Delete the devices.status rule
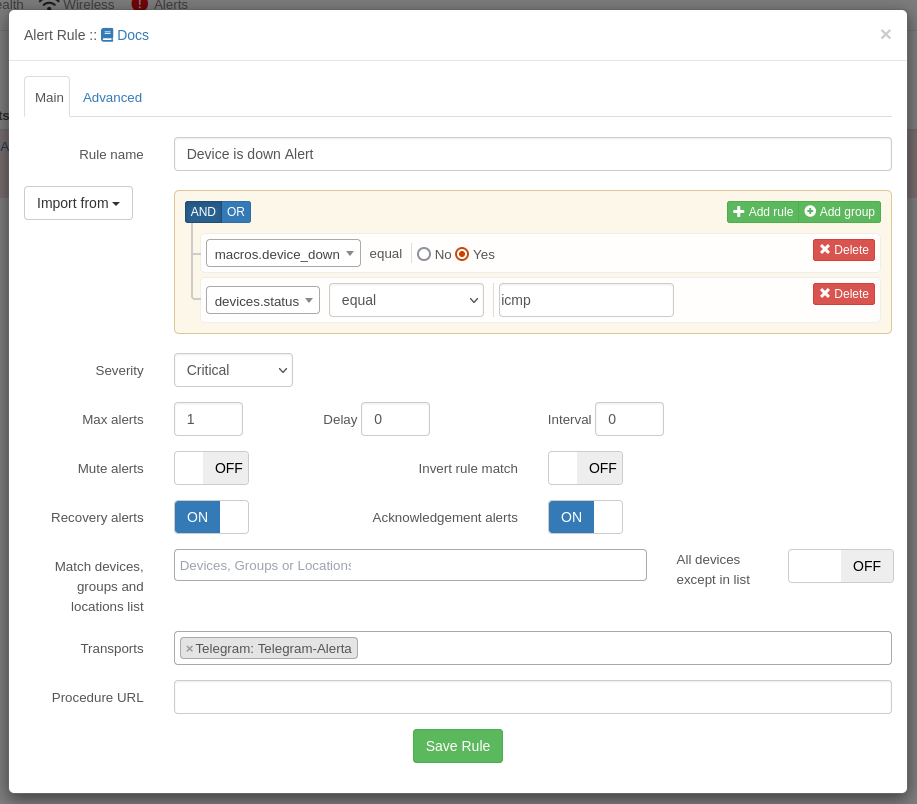The width and height of the screenshot is (917, 804). coord(843,294)
